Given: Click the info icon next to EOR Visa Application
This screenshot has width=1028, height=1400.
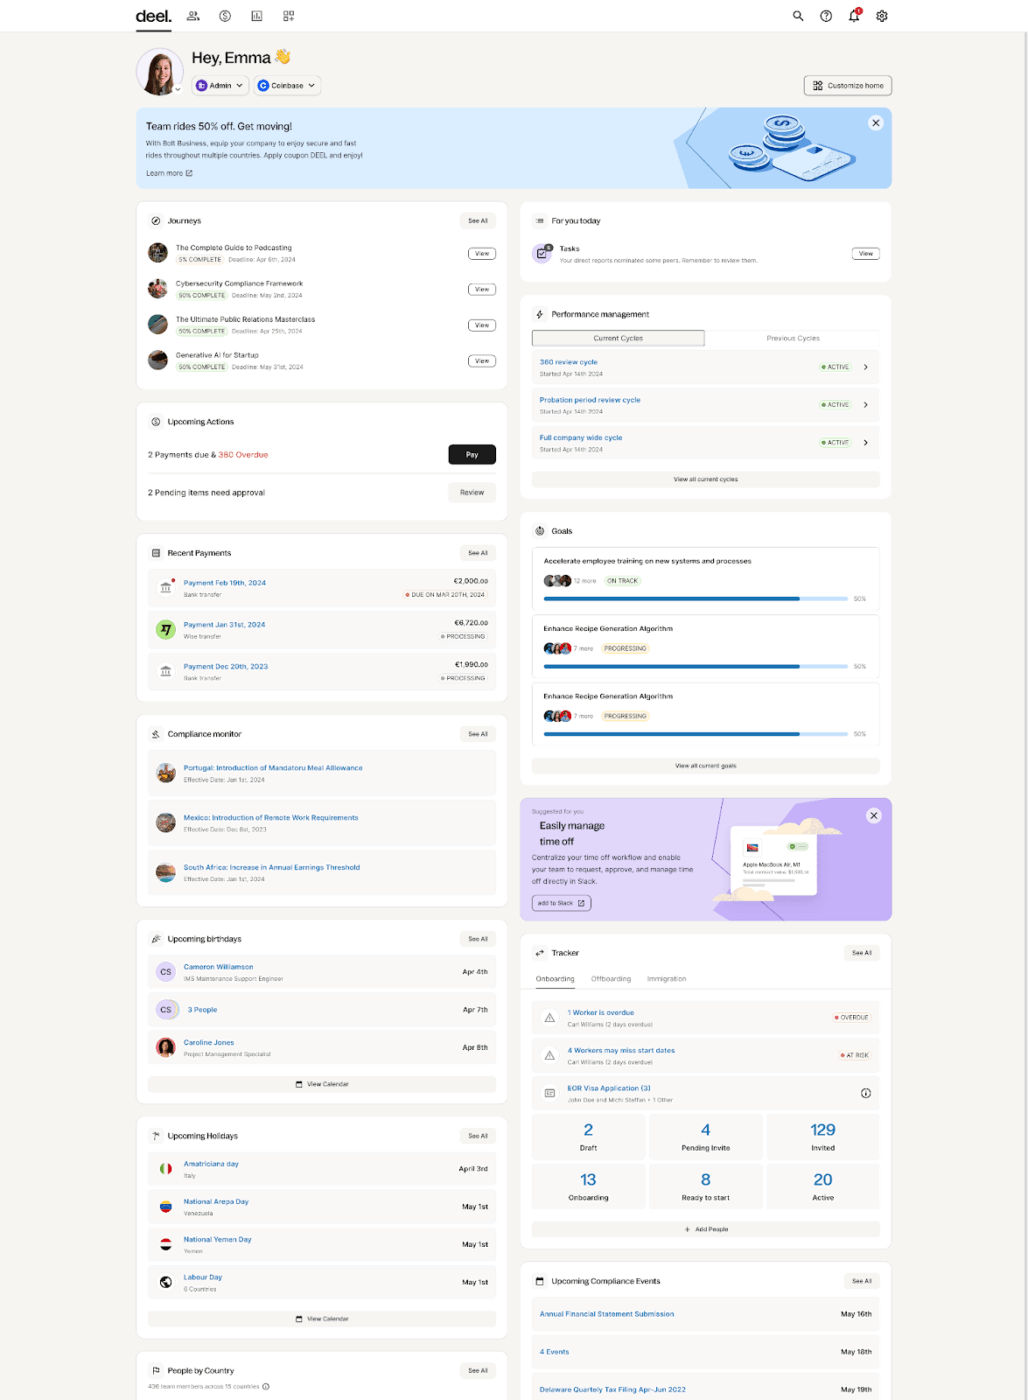Looking at the screenshot, I should [x=866, y=1093].
